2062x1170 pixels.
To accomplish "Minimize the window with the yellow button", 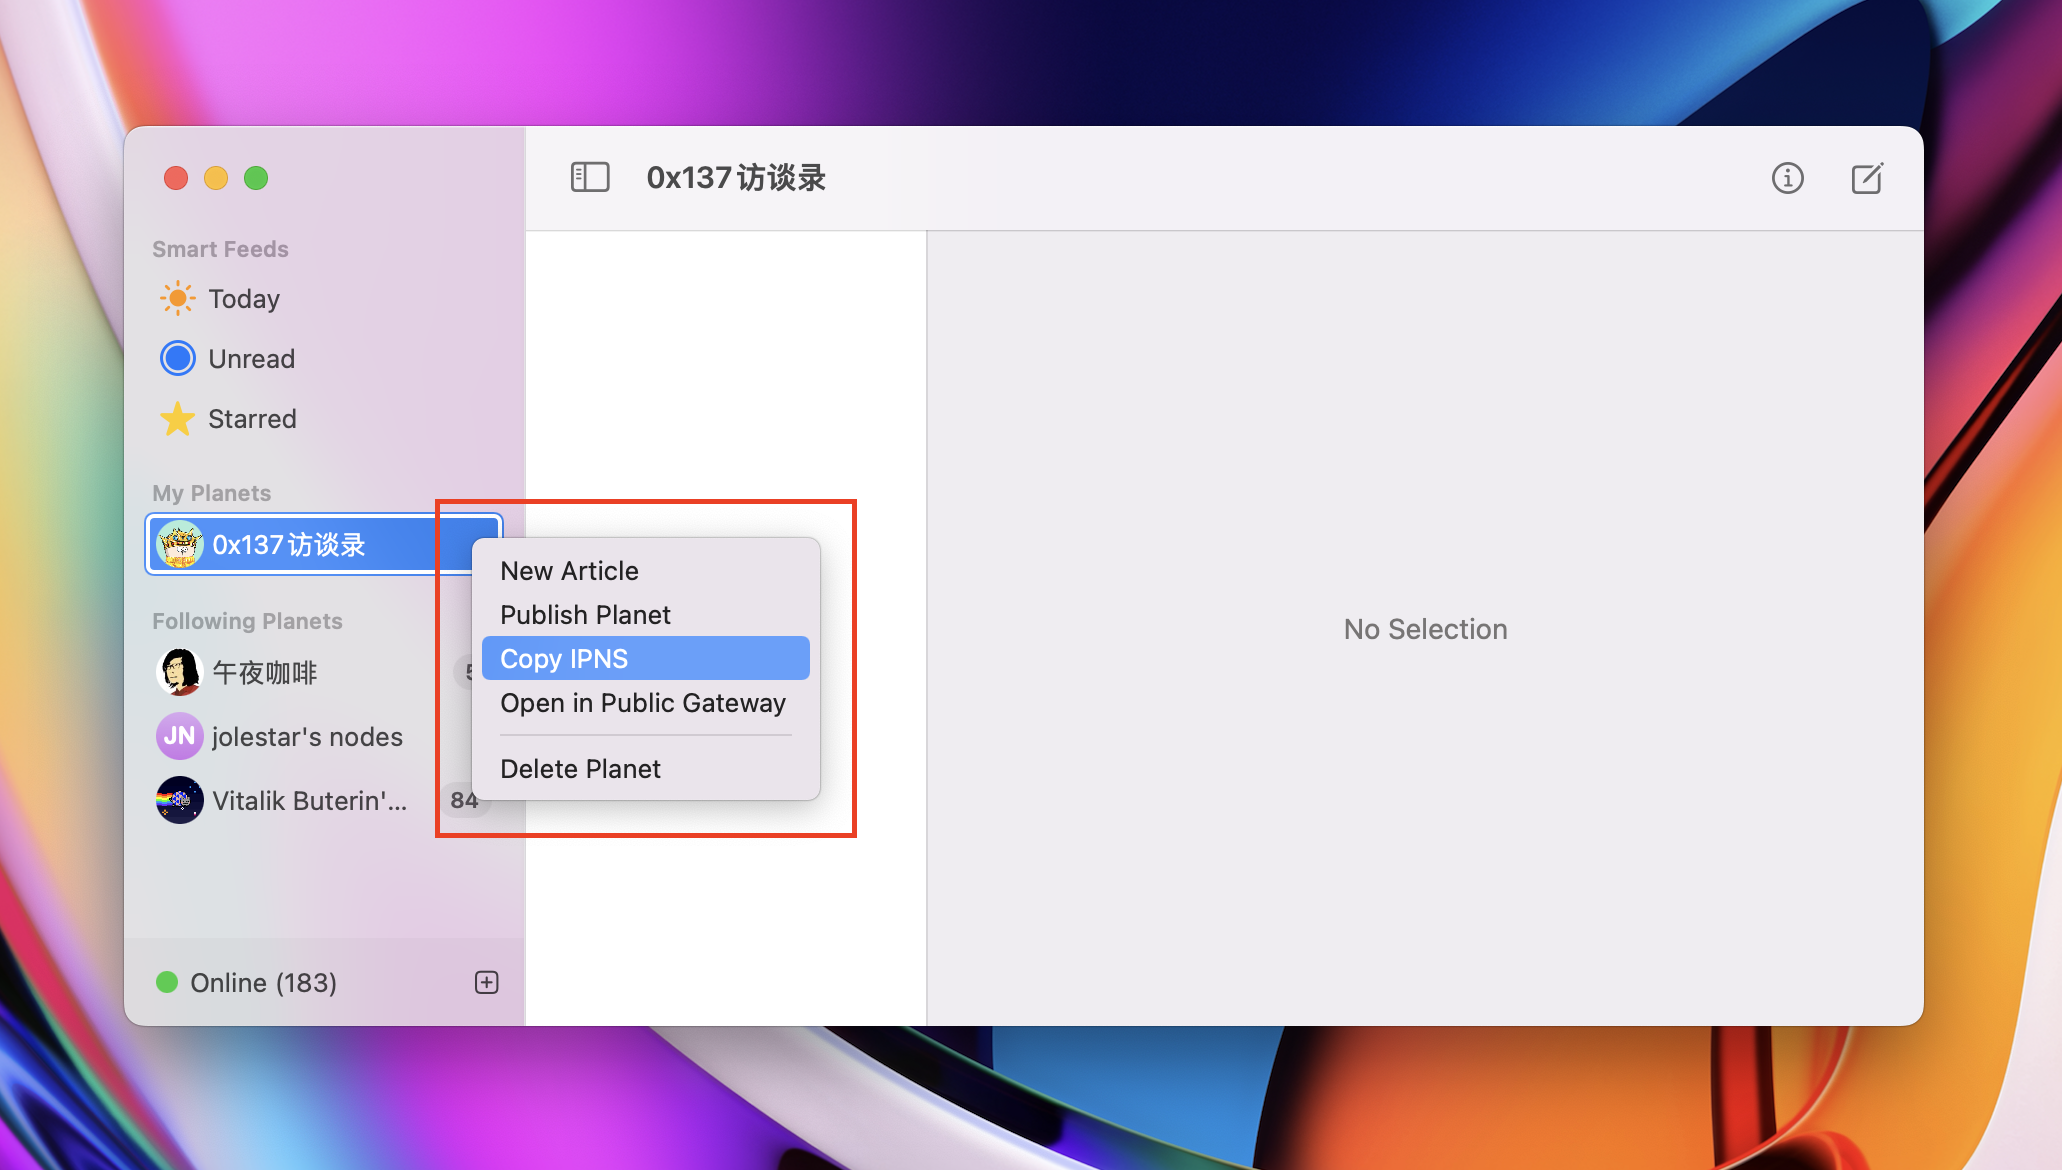I will pyautogui.click(x=216, y=178).
